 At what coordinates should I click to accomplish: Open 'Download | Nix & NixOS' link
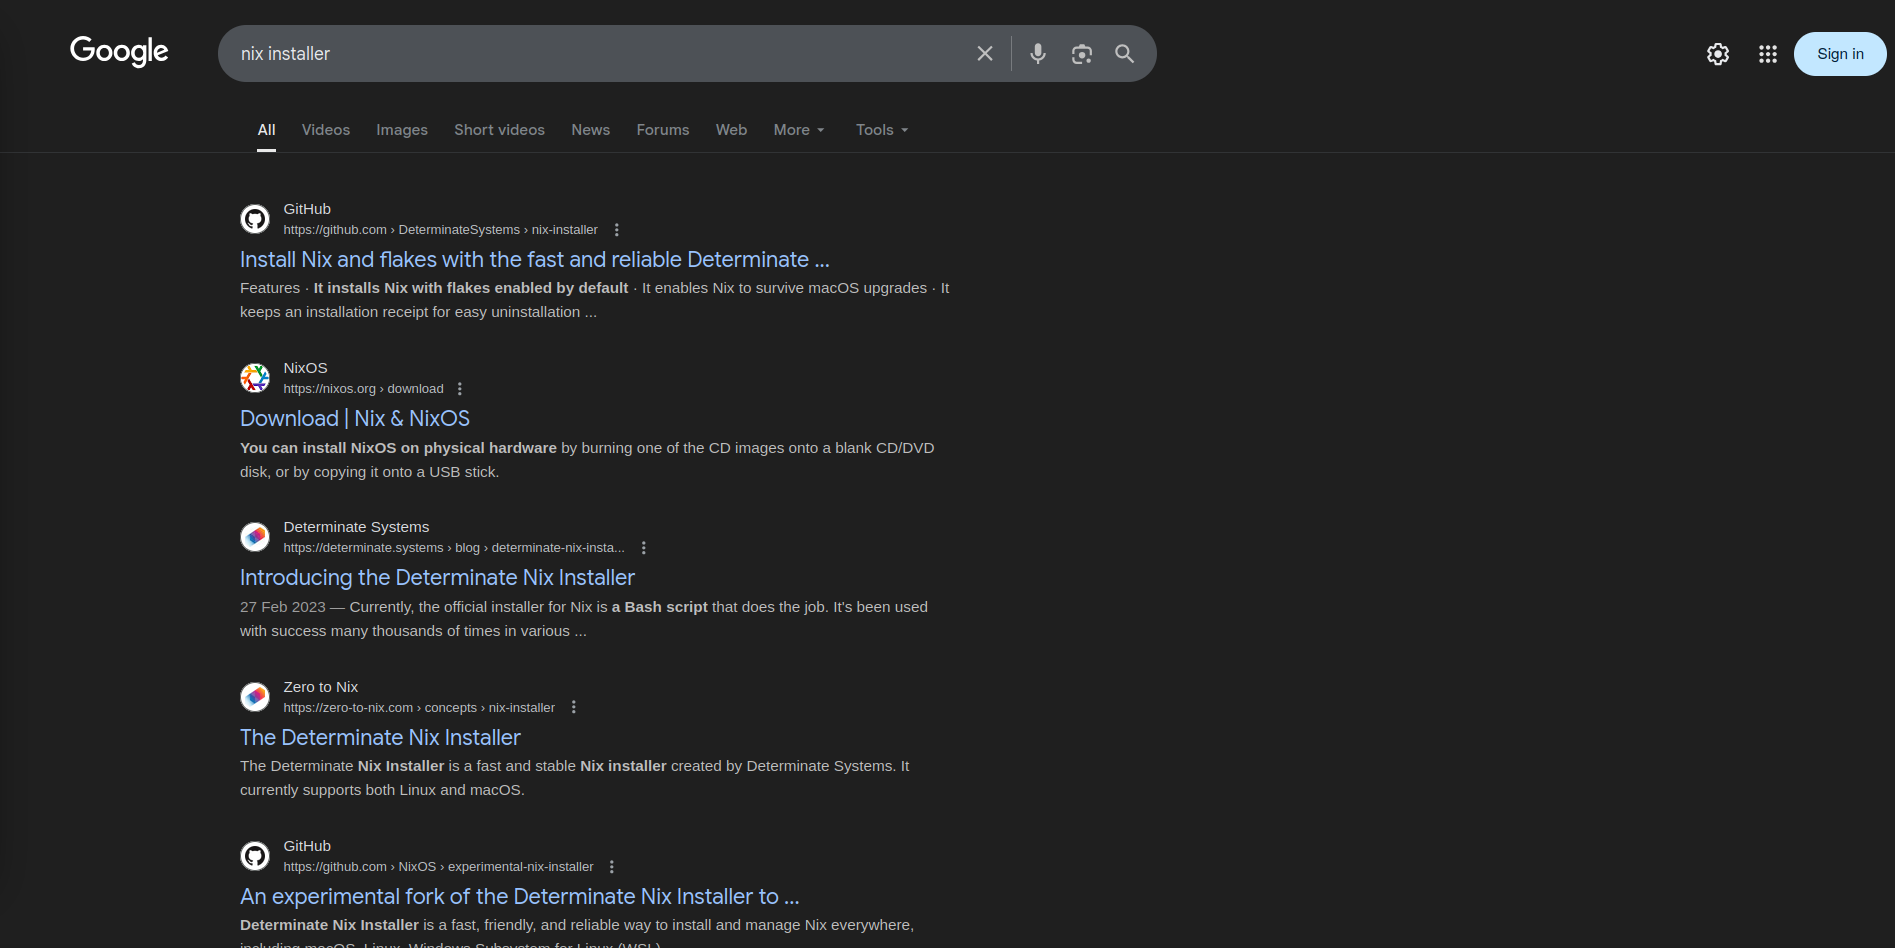click(x=354, y=418)
